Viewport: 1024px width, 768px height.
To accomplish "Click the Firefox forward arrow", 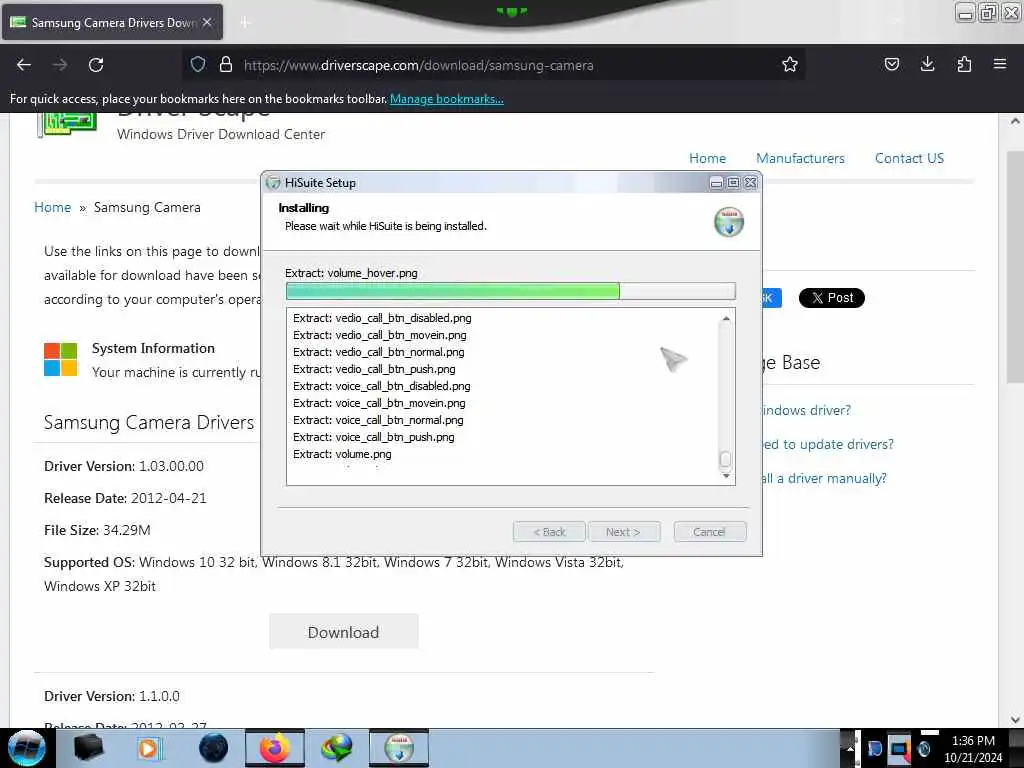I will [60, 65].
